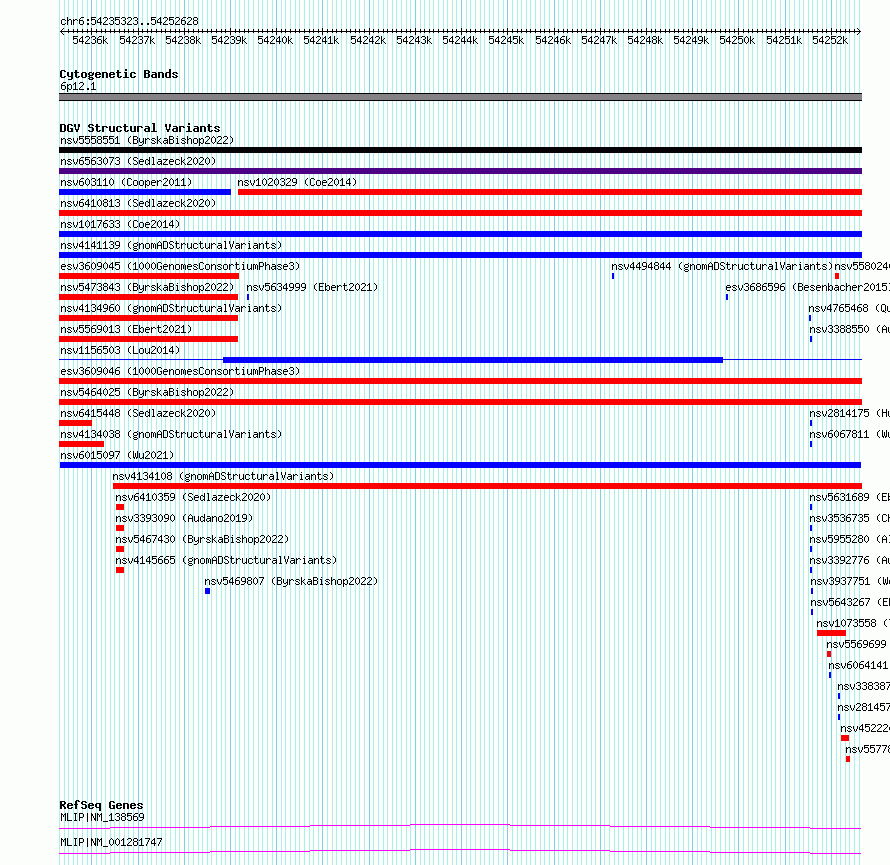Select esv3609046 (1000GenomesConsortiumPhase3) label
The width and height of the screenshot is (890, 865).
(180, 371)
